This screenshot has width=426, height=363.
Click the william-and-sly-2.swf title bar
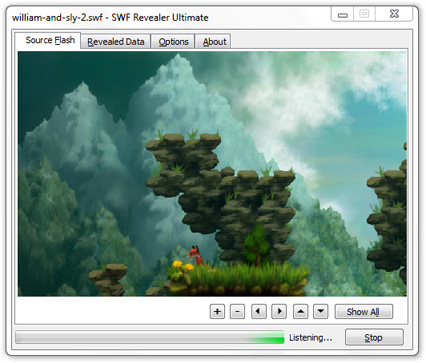(110, 17)
